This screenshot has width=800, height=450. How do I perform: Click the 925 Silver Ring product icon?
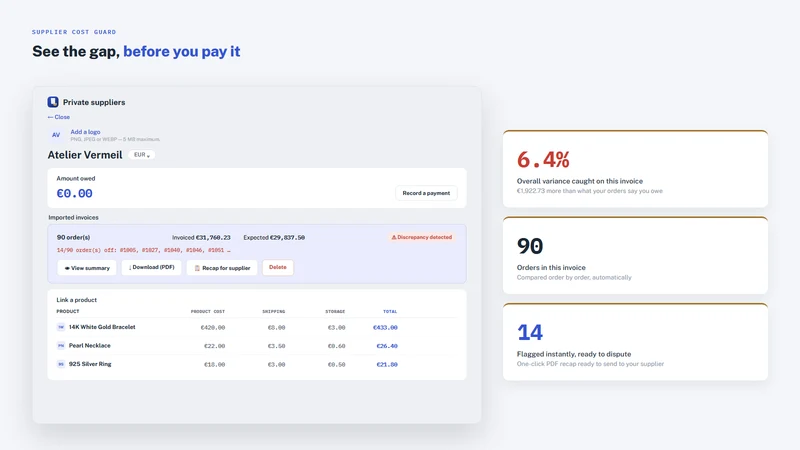61,364
